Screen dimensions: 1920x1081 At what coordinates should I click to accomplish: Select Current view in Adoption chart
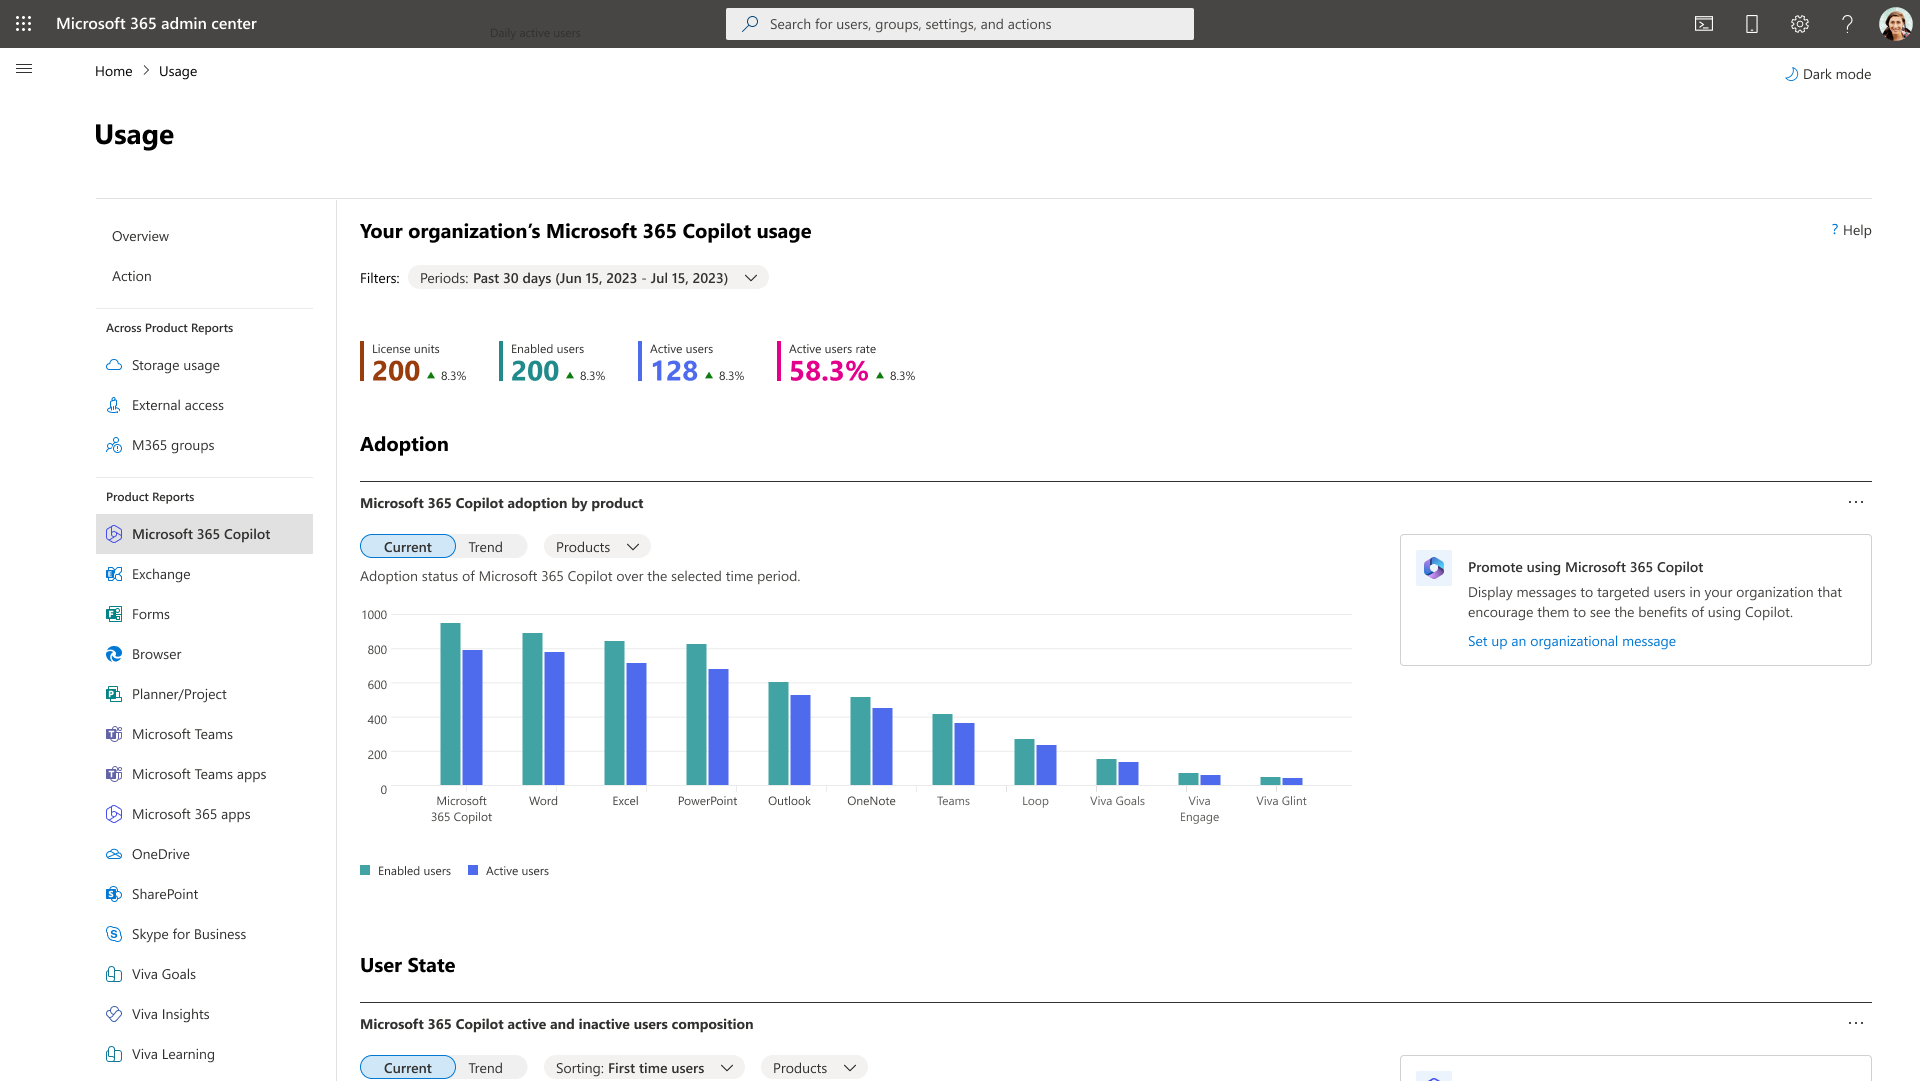click(x=408, y=547)
